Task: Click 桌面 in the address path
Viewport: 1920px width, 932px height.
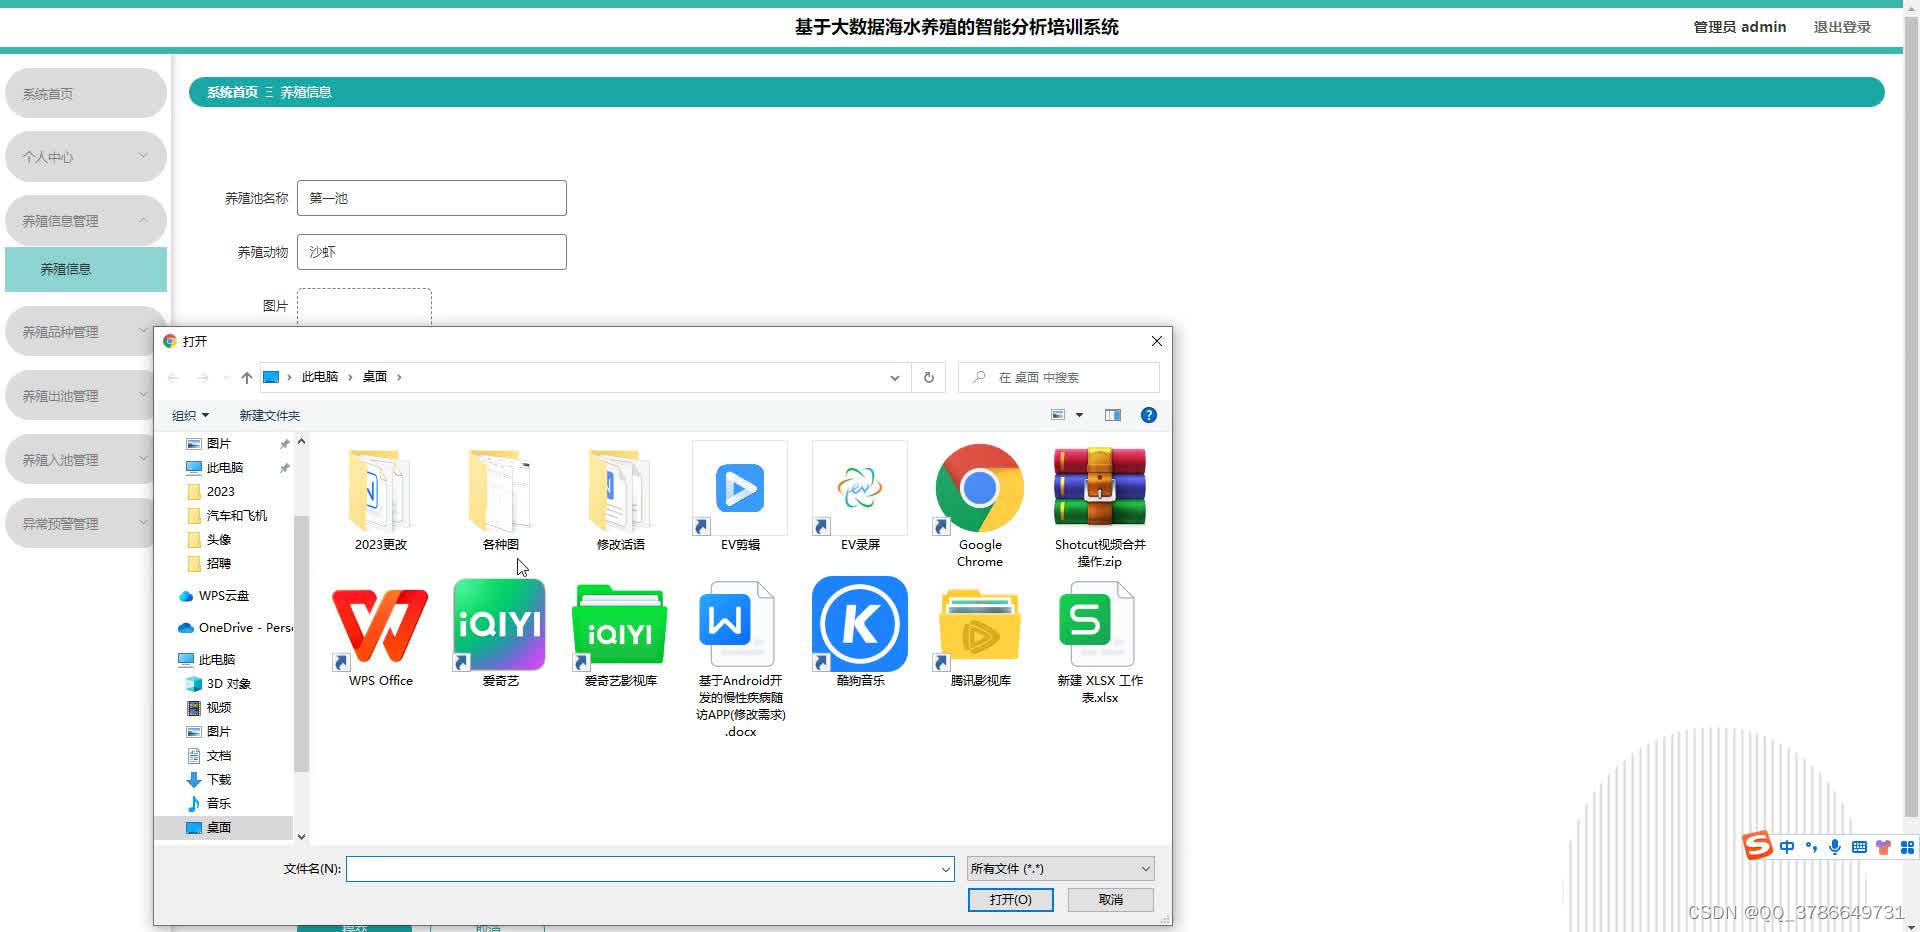Action: 375,377
